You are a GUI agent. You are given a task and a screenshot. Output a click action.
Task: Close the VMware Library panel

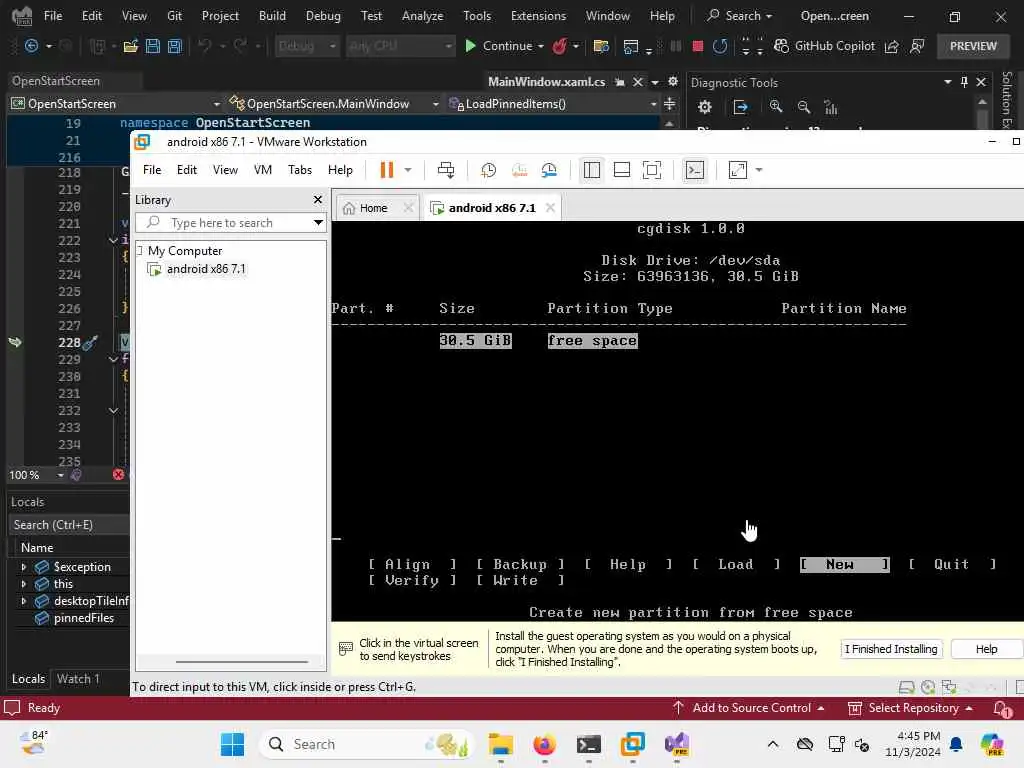pos(317,200)
